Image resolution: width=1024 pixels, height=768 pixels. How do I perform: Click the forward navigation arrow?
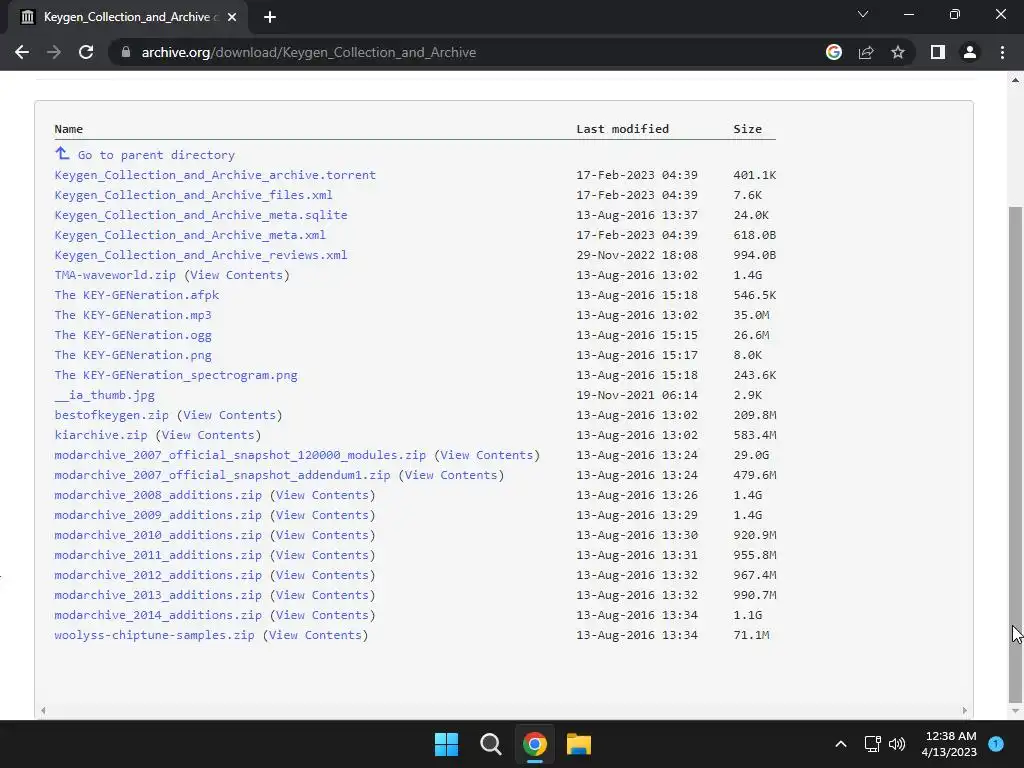pos(54,52)
